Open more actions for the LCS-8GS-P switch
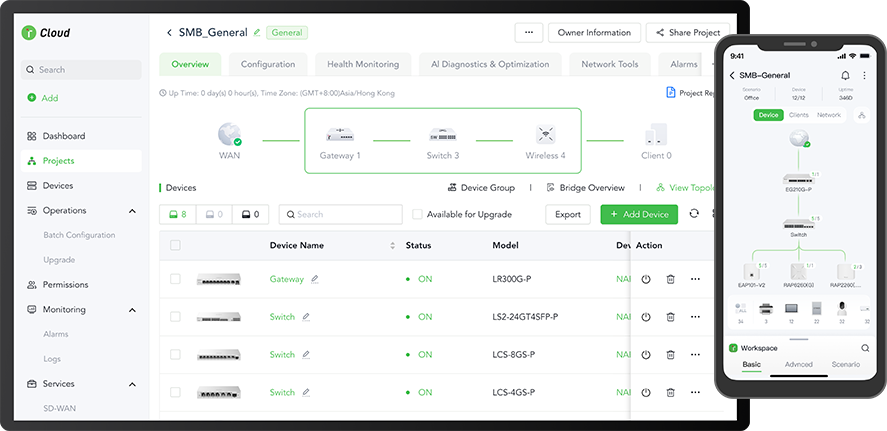Viewport: 887px width, 431px height. click(696, 355)
